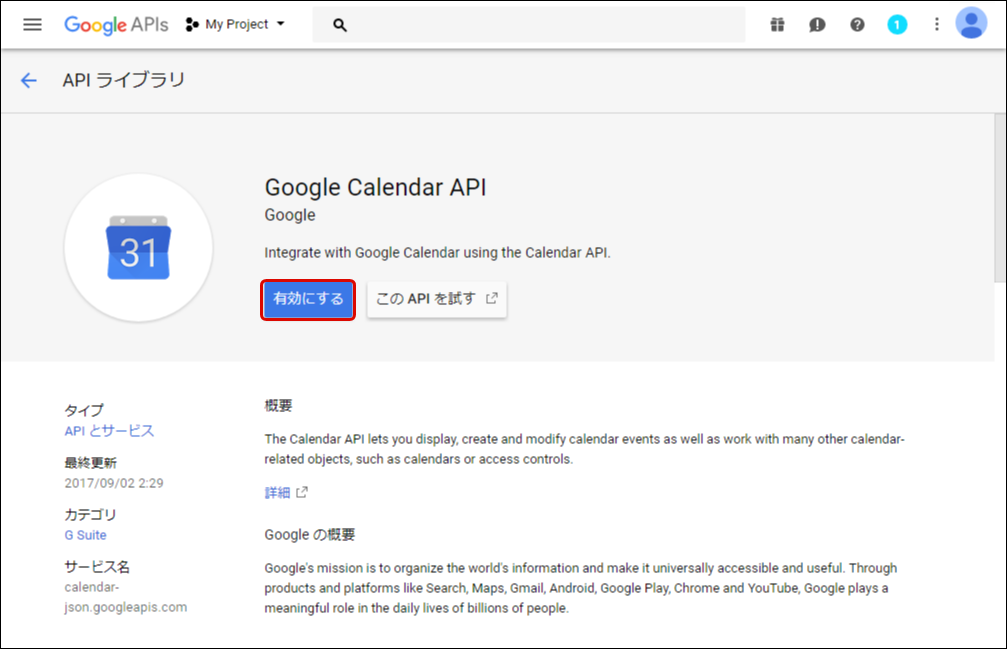The height and width of the screenshot is (649, 1007).
Task: Select the 2017/09/02 2:29 last updated date
Action: pos(114,483)
